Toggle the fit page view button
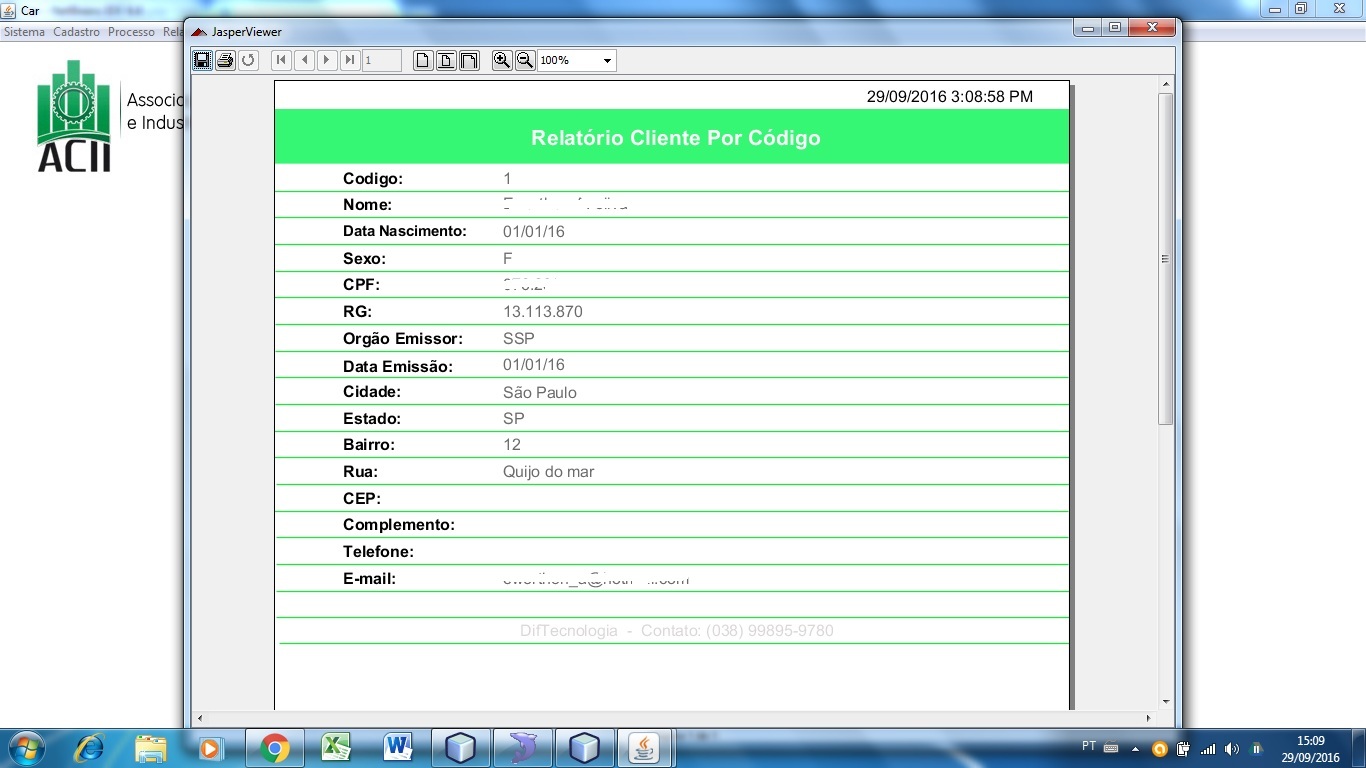 [x=446, y=60]
